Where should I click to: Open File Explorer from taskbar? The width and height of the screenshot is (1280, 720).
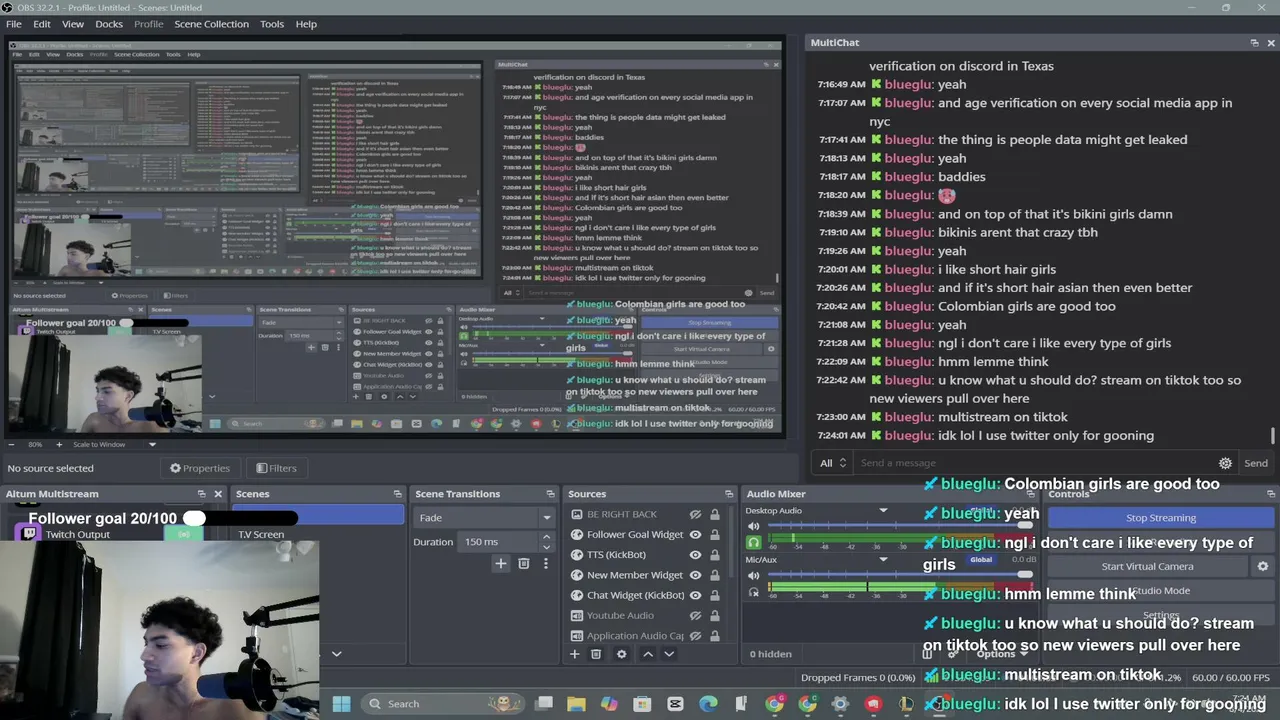(576, 704)
